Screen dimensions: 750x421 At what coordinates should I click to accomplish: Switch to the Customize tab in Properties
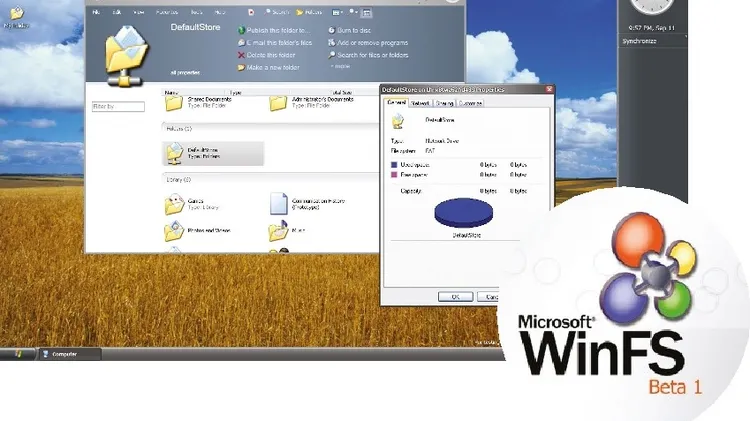(470, 103)
